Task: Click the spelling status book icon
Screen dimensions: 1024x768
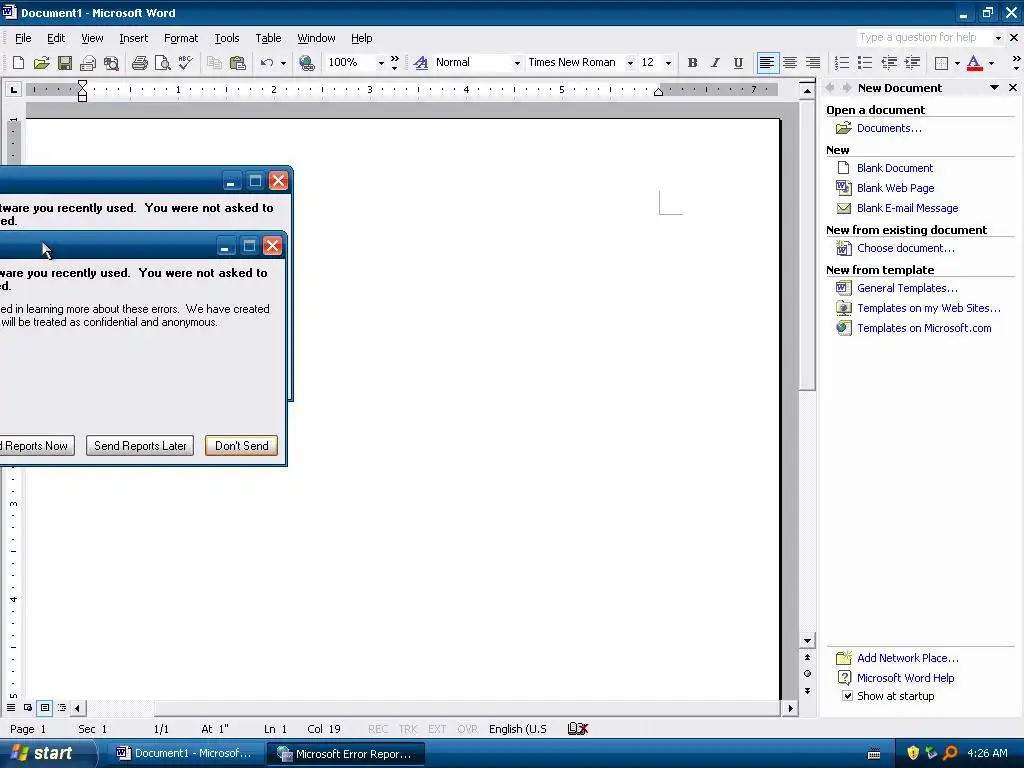Action: (x=578, y=728)
